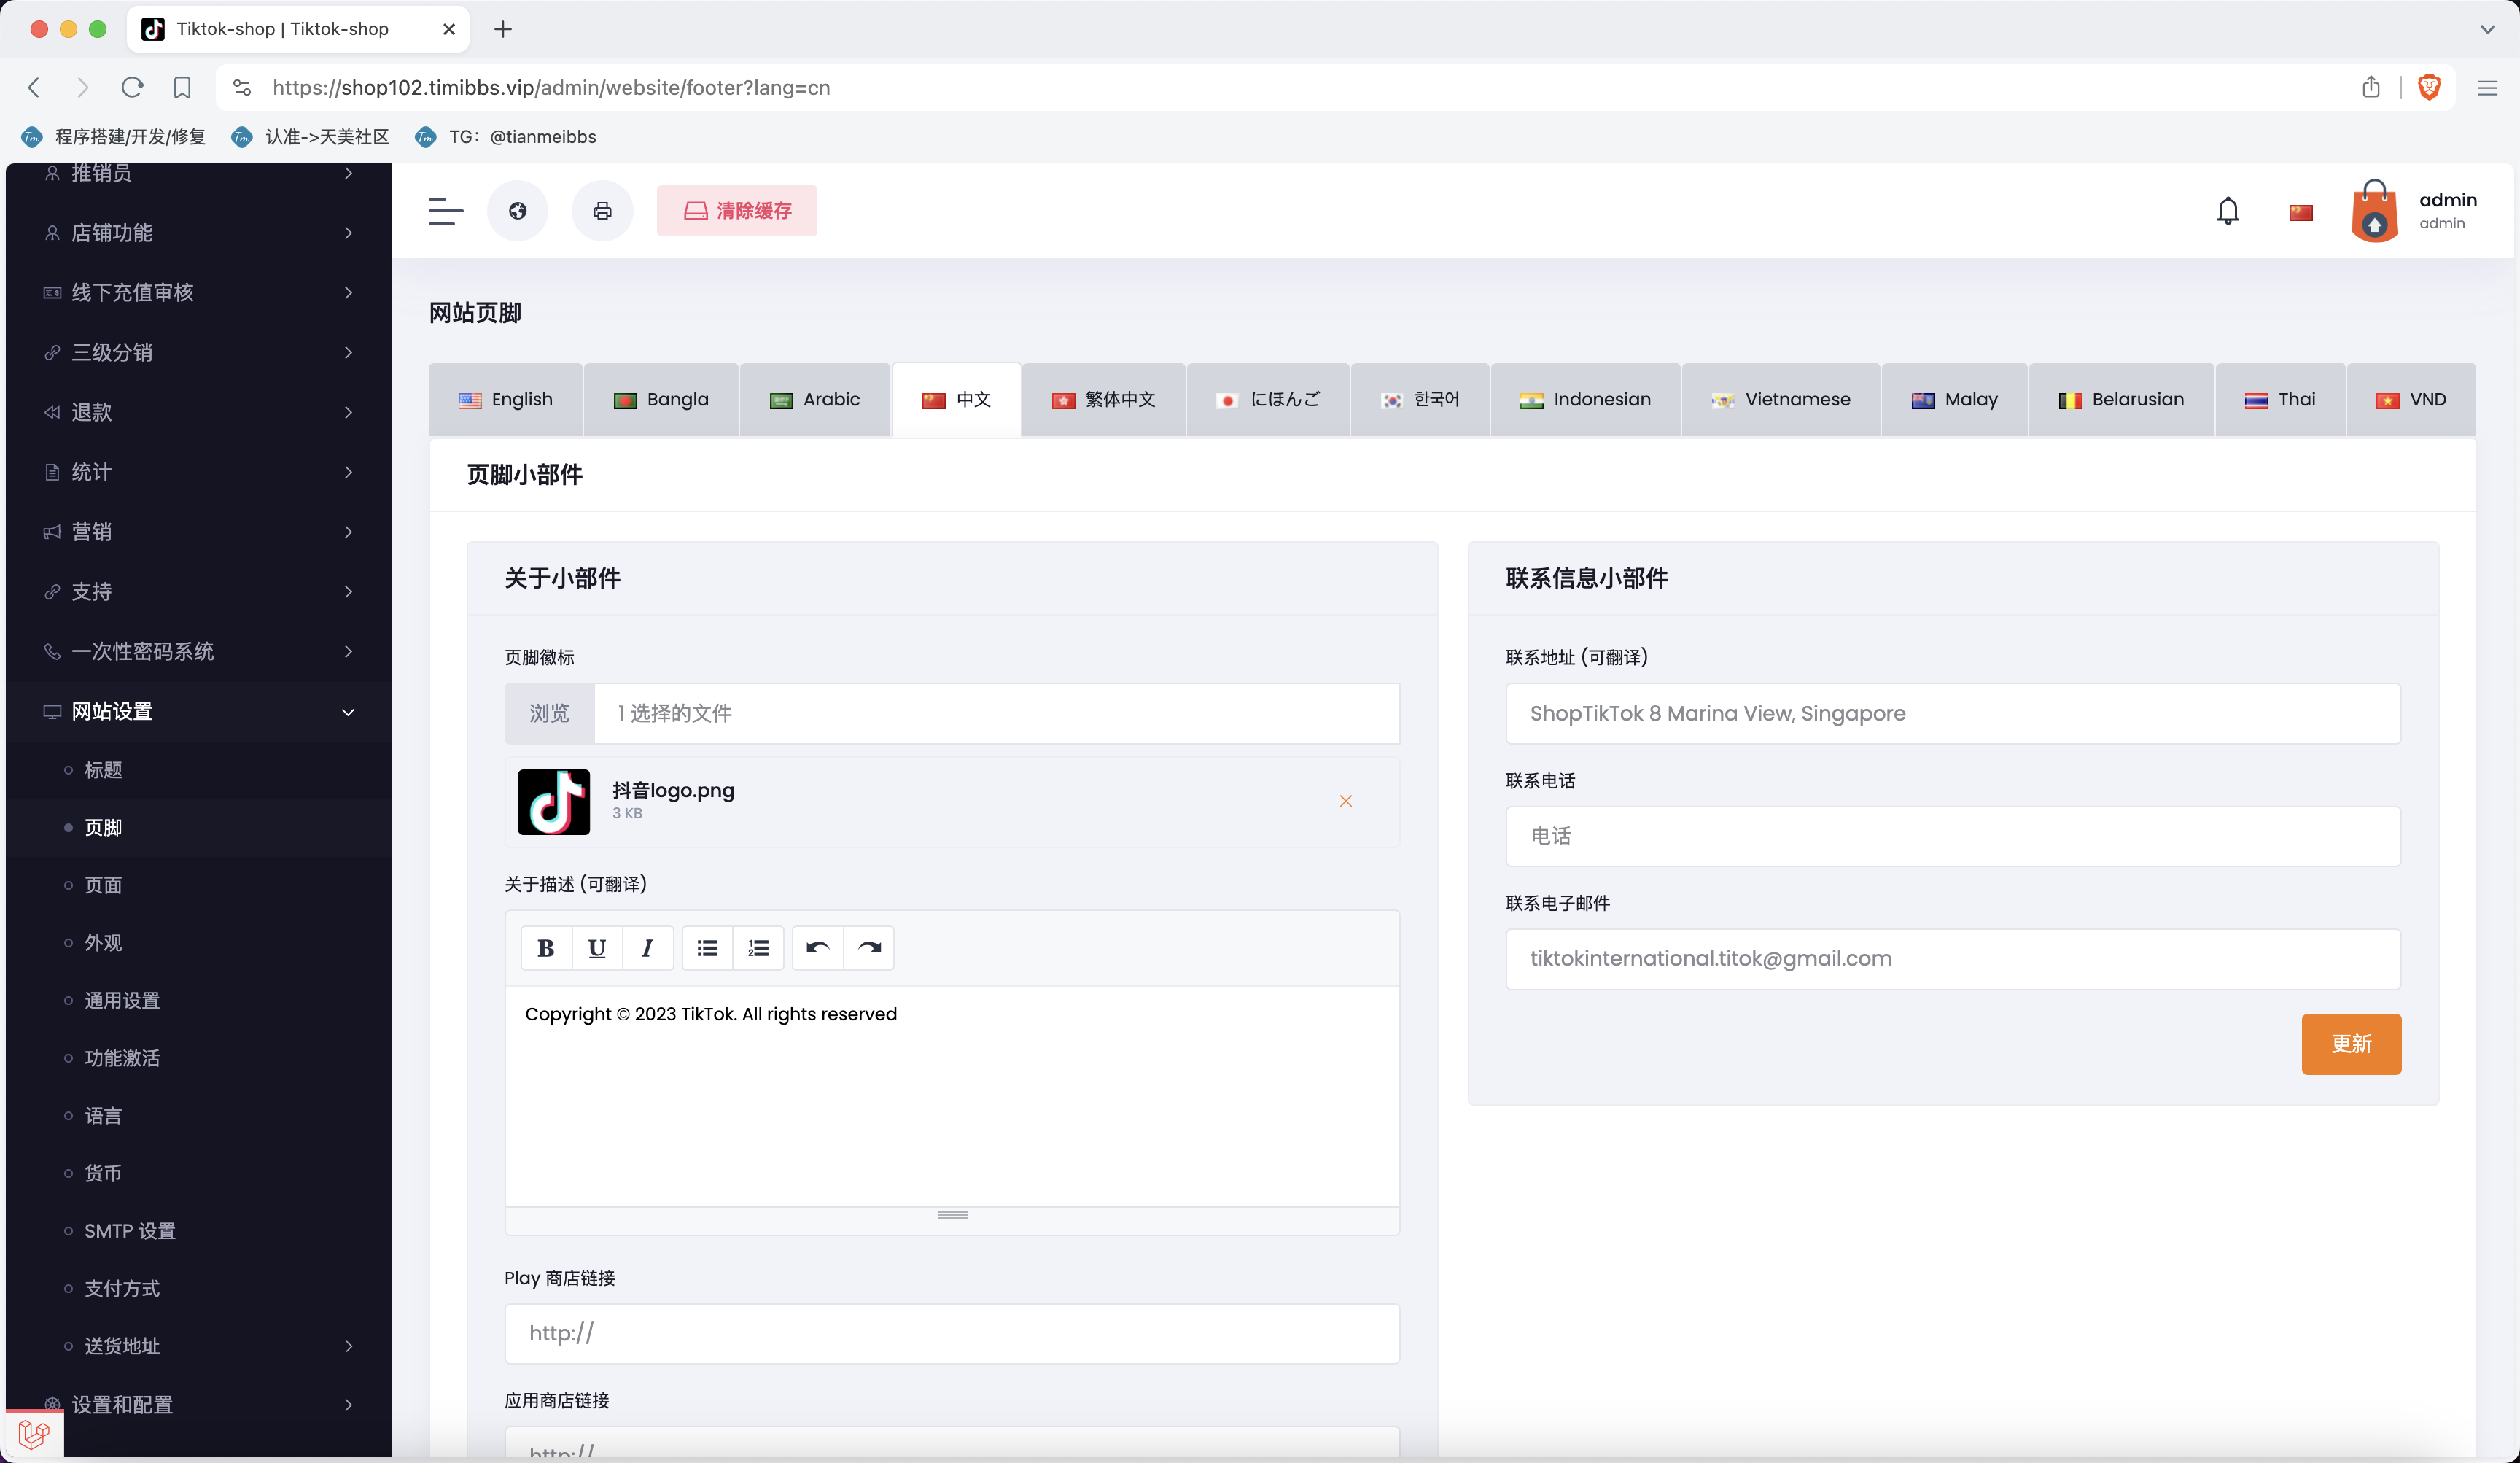Click the Underline formatting icon
This screenshot has width=2520, height=1463.
[597, 947]
